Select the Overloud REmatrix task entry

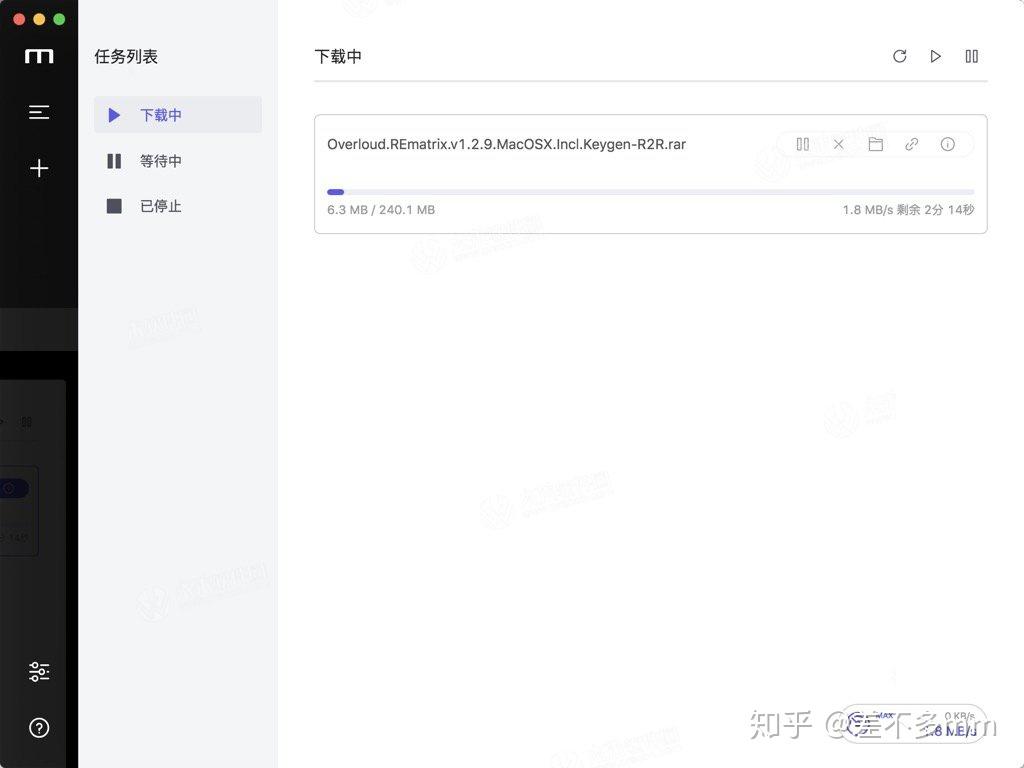[x=506, y=144]
